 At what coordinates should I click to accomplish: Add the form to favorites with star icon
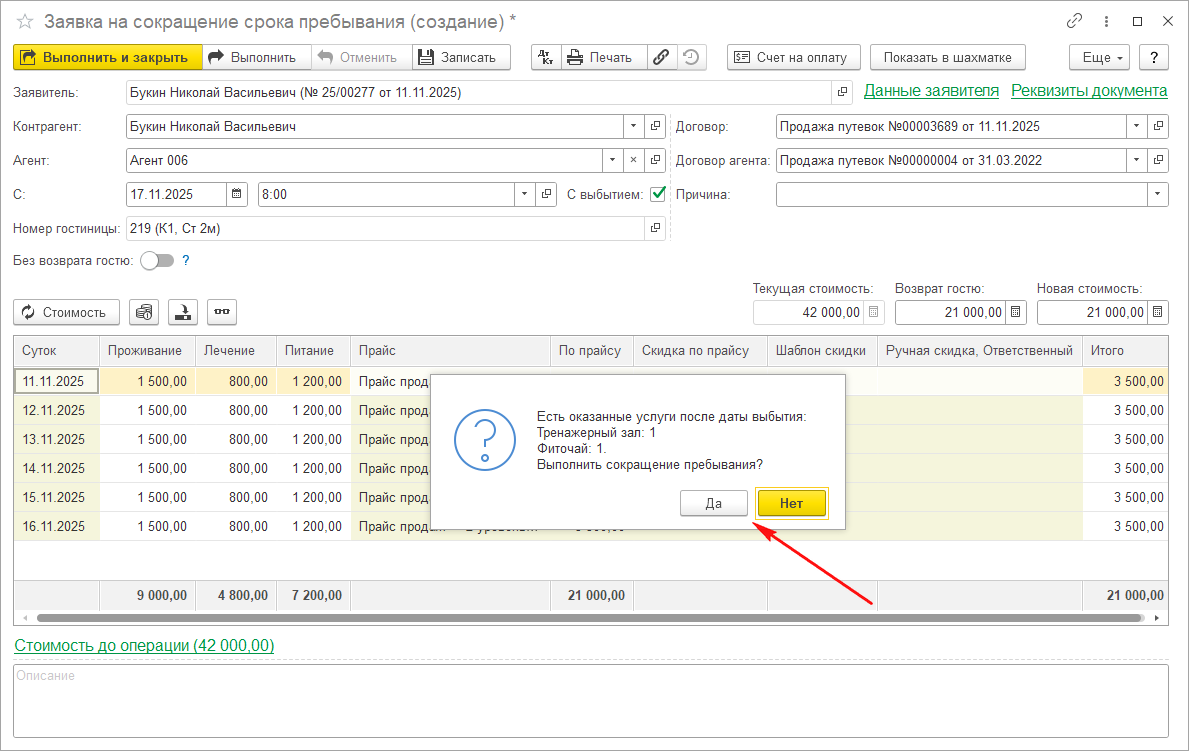coord(24,21)
